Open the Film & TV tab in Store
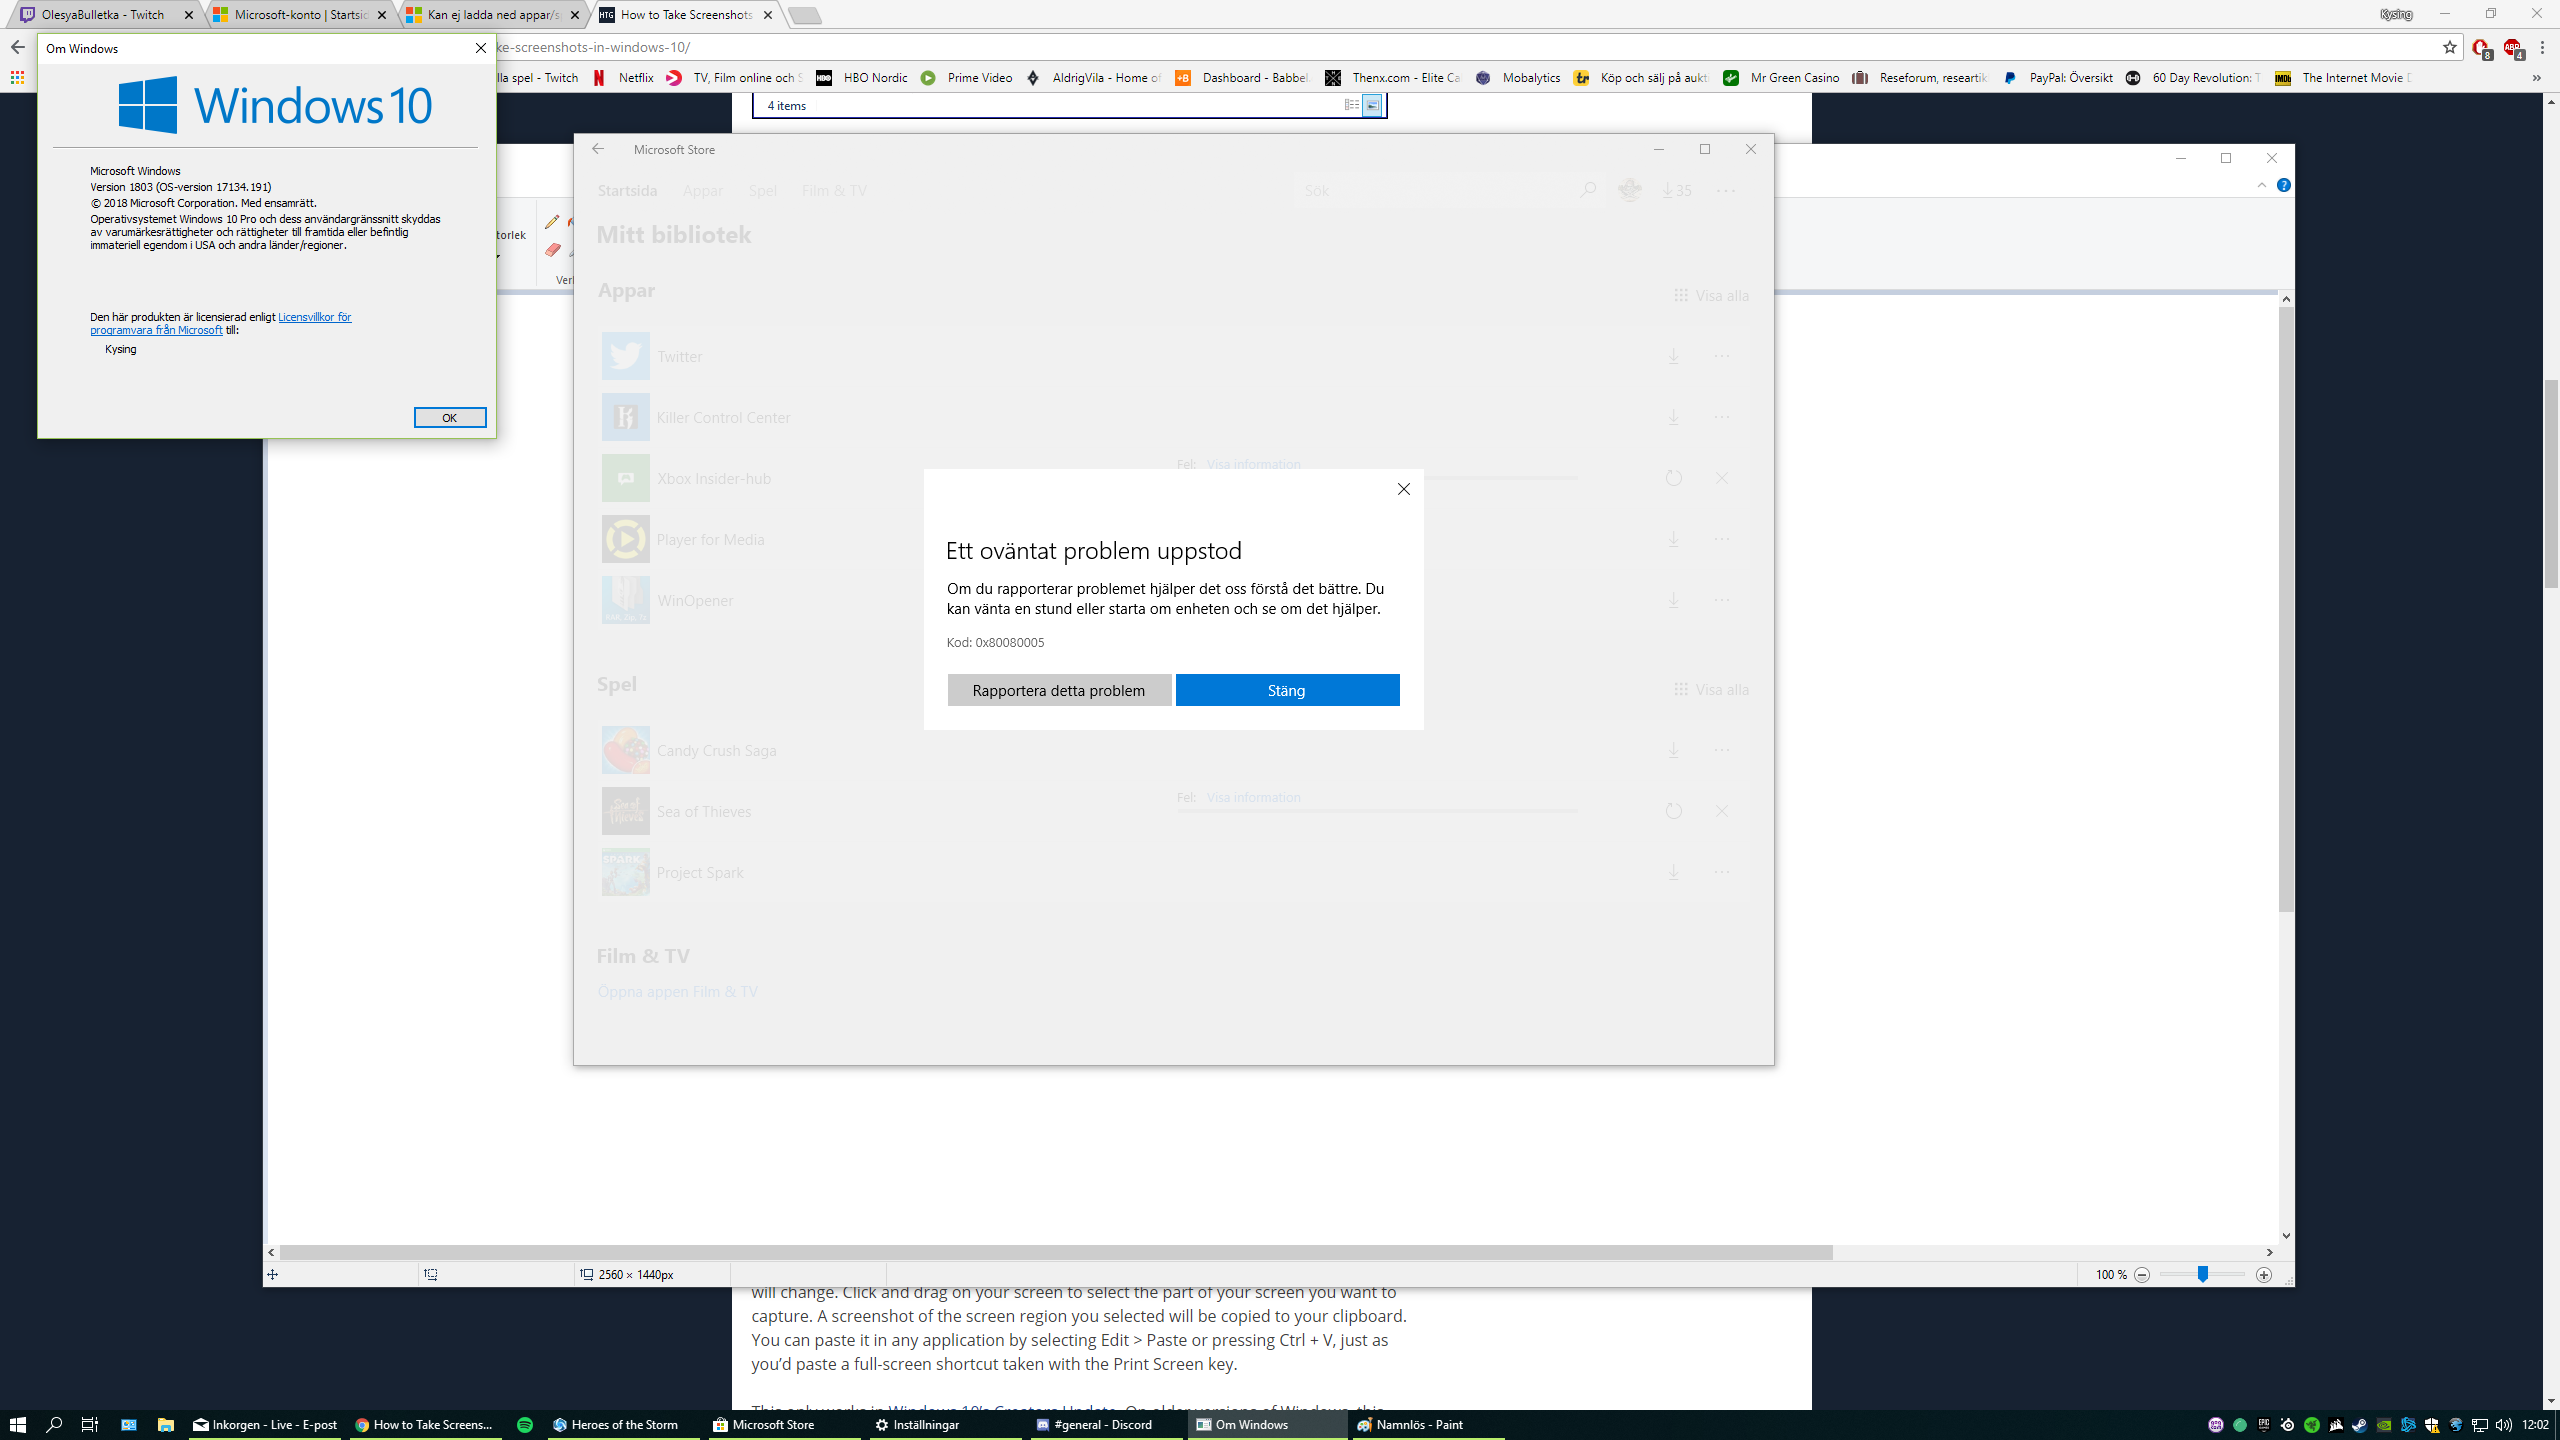Image resolution: width=2560 pixels, height=1440 pixels. coord(834,191)
